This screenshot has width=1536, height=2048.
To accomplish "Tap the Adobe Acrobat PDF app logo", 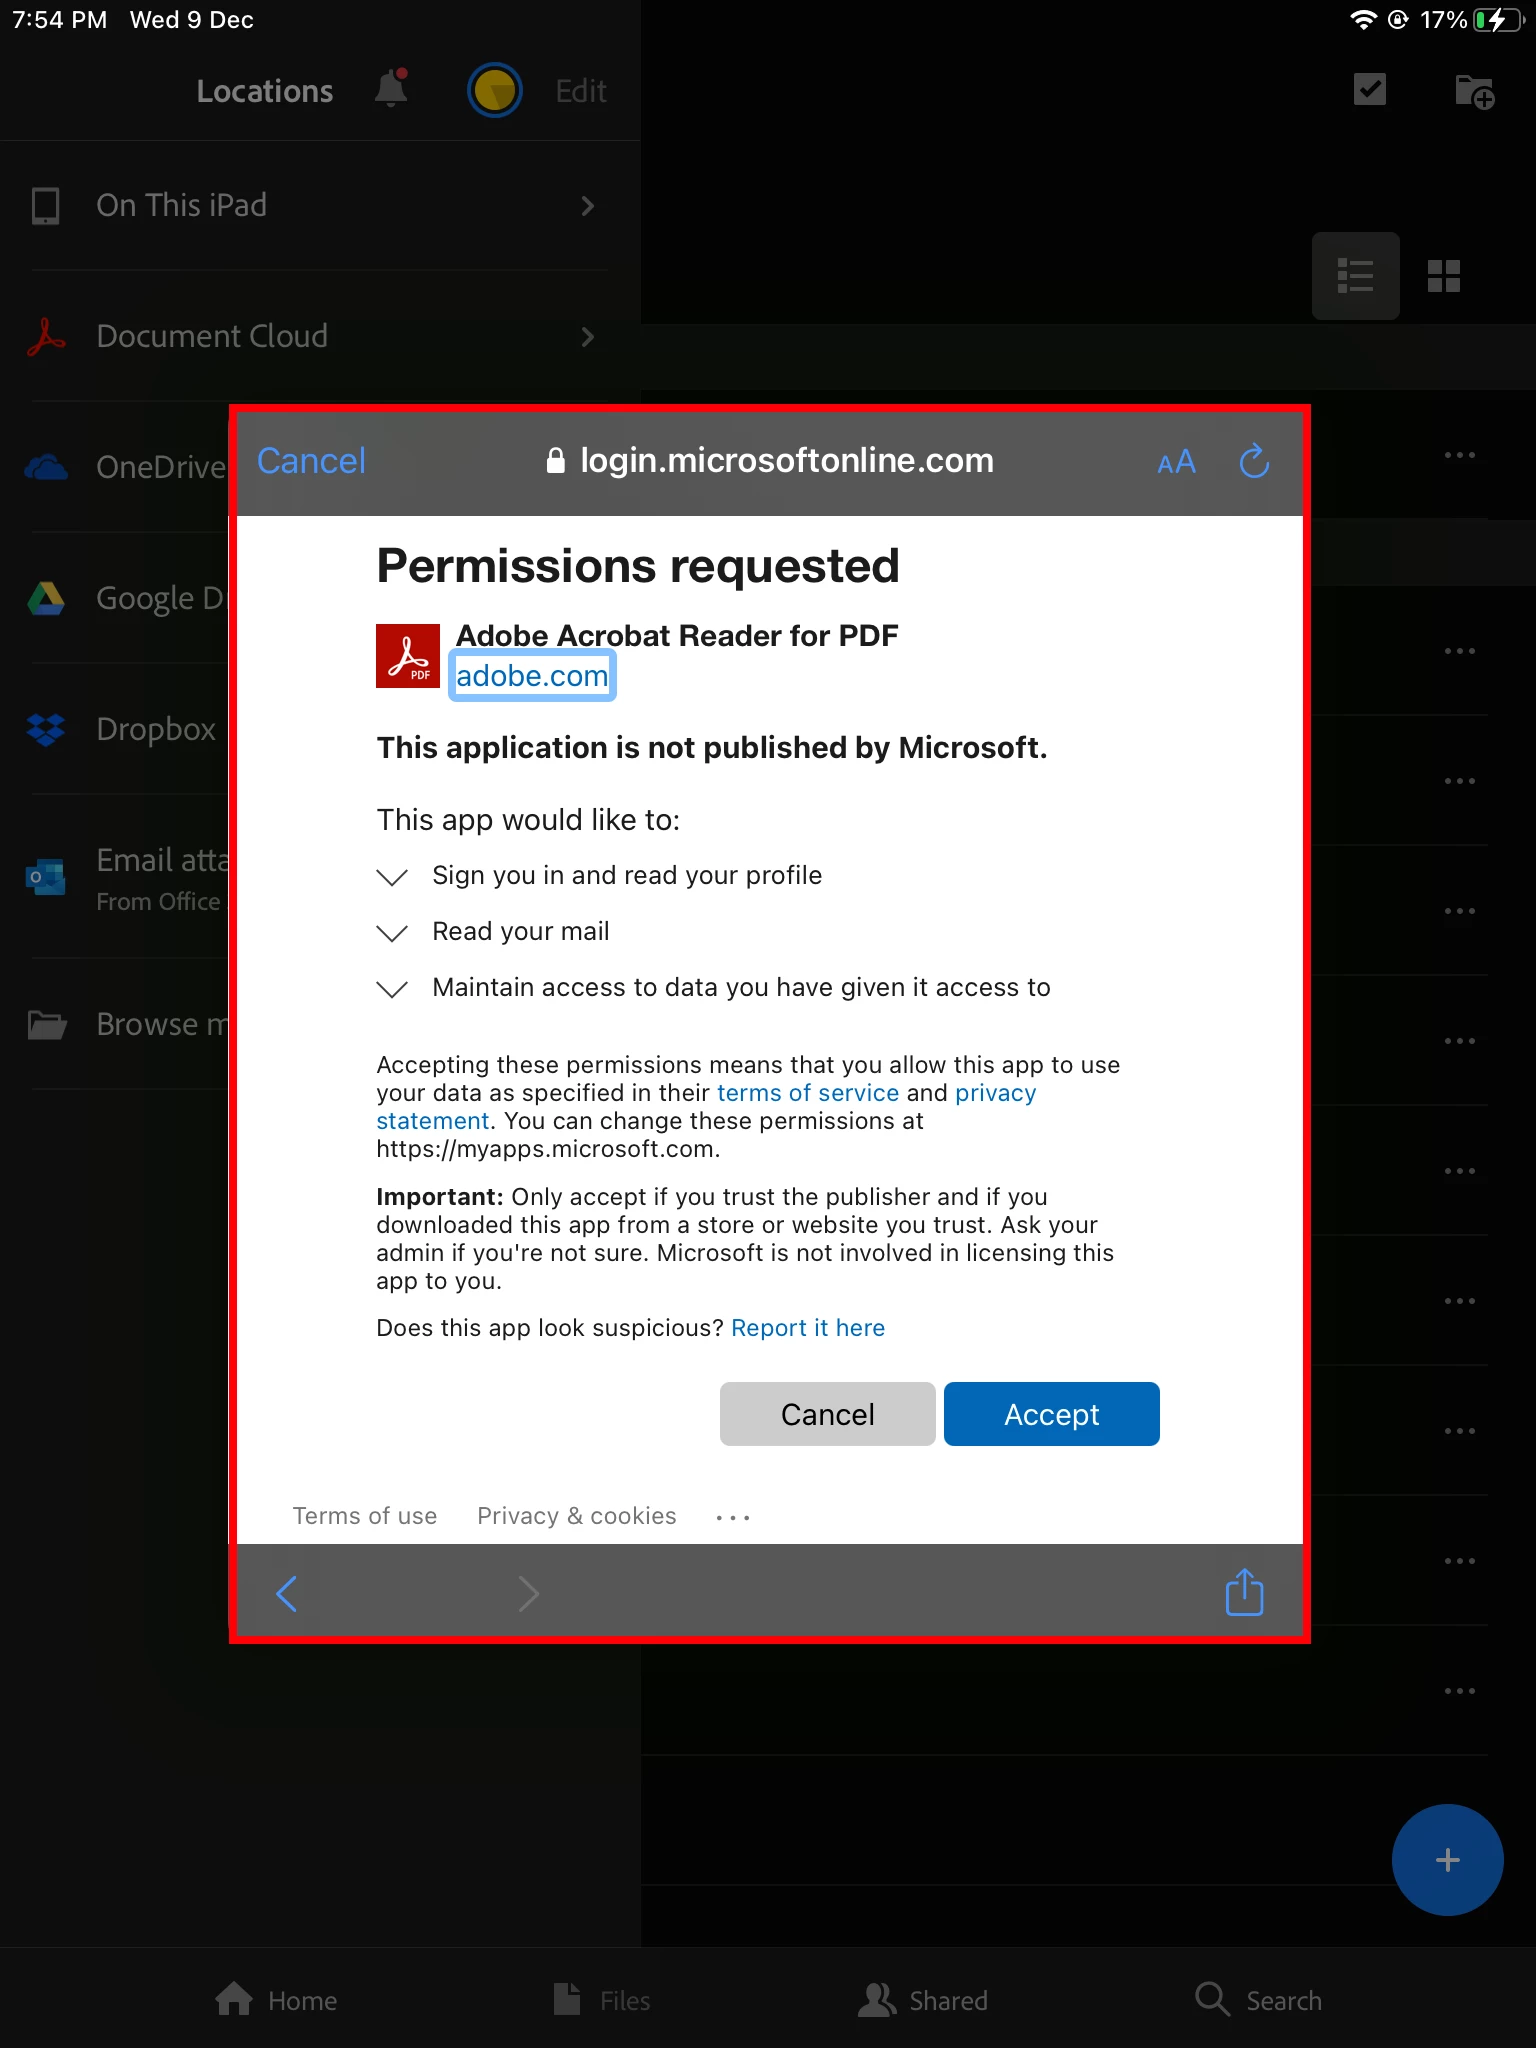I will [x=408, y=656].
